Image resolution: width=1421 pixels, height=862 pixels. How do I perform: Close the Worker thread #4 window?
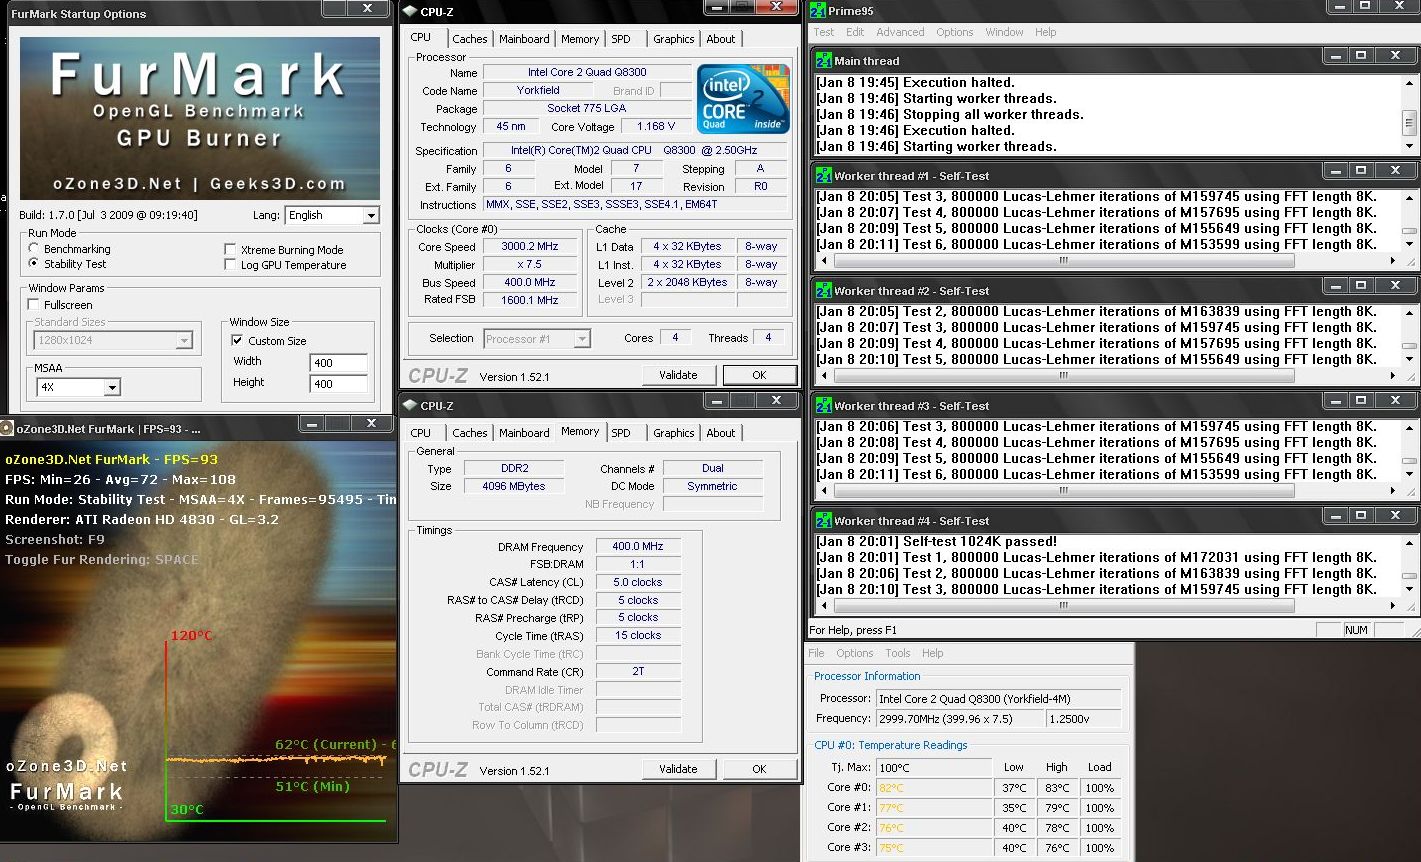[x=1395, y=516]
